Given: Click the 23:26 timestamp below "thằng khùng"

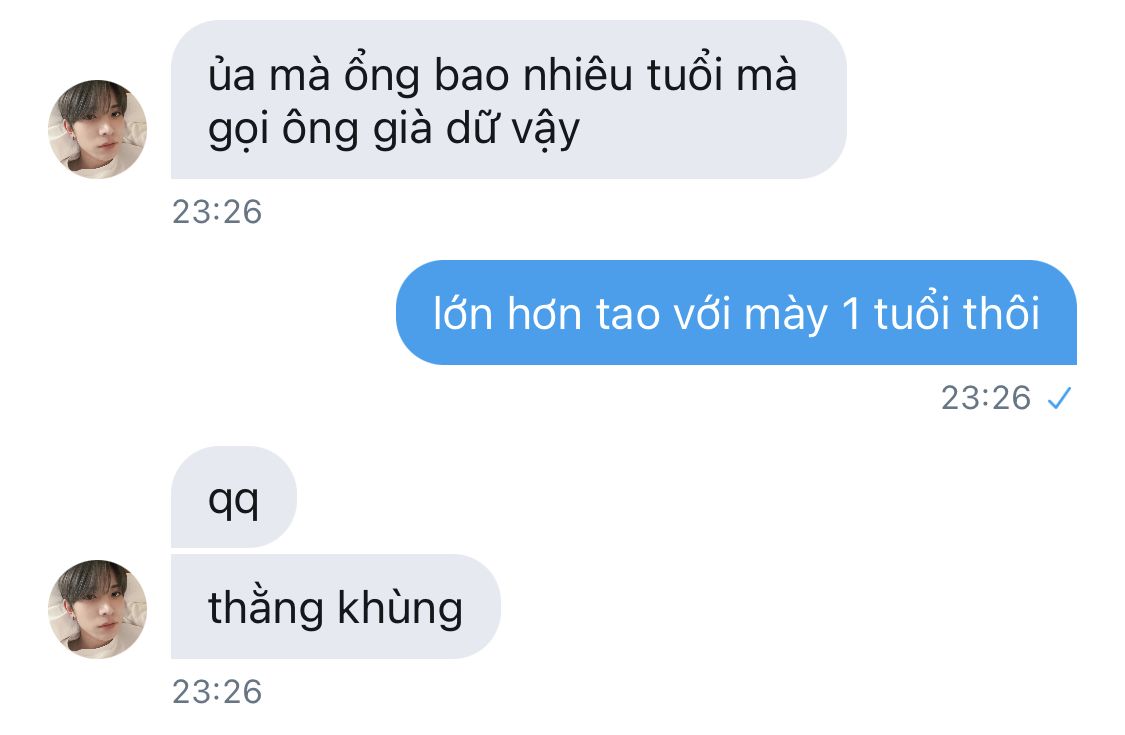Looking at the screenshot, I should (x=217, y=692).
